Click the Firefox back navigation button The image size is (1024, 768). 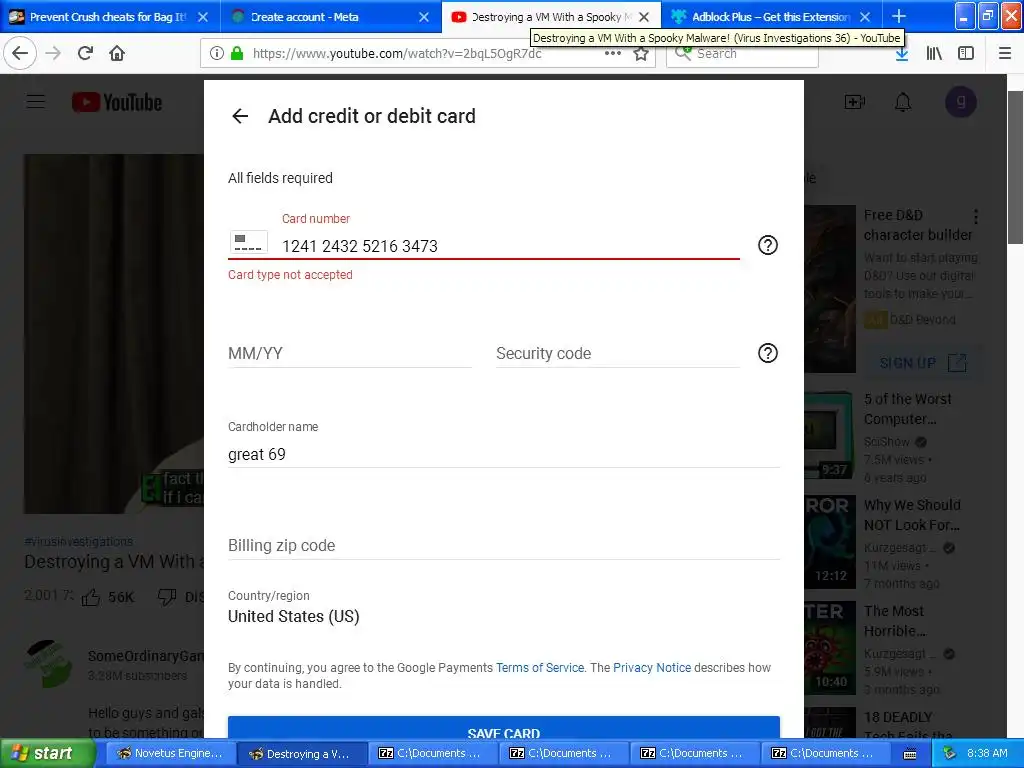coord(20,53)
